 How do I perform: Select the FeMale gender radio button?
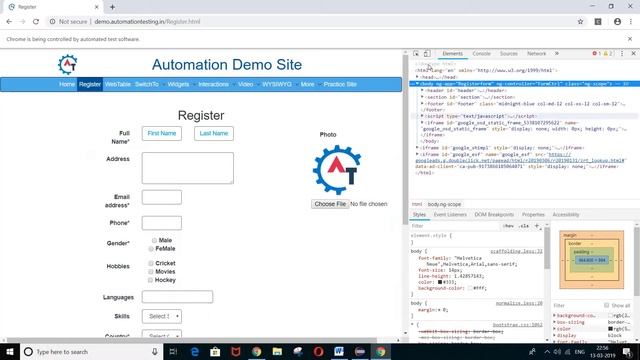click(x=151, y=249)
